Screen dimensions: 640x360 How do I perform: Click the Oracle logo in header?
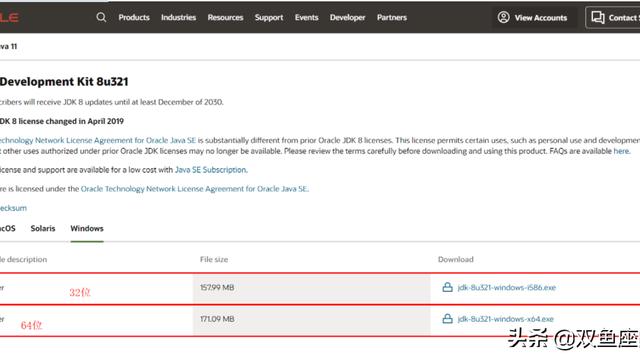point(9,17)
